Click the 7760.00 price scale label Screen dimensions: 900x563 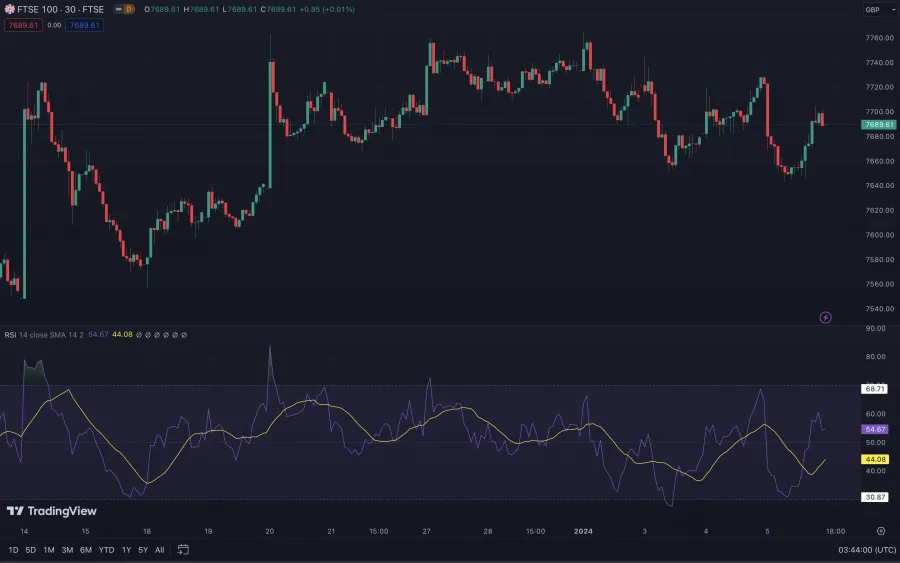(880, 38)
